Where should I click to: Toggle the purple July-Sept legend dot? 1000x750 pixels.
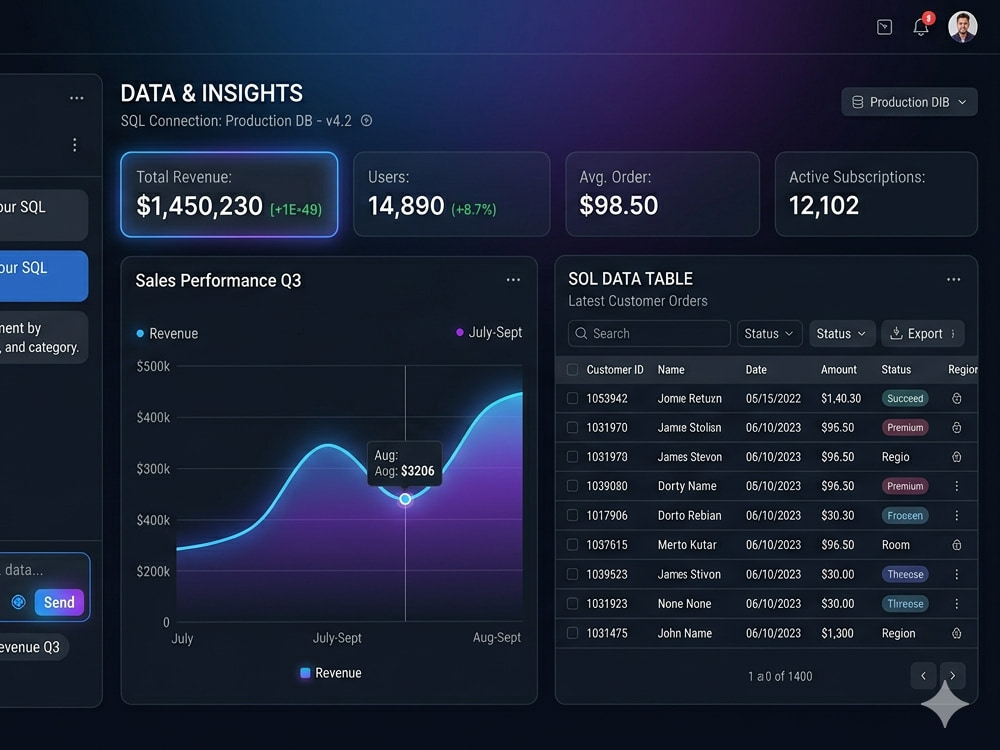[x=460, y=332]
